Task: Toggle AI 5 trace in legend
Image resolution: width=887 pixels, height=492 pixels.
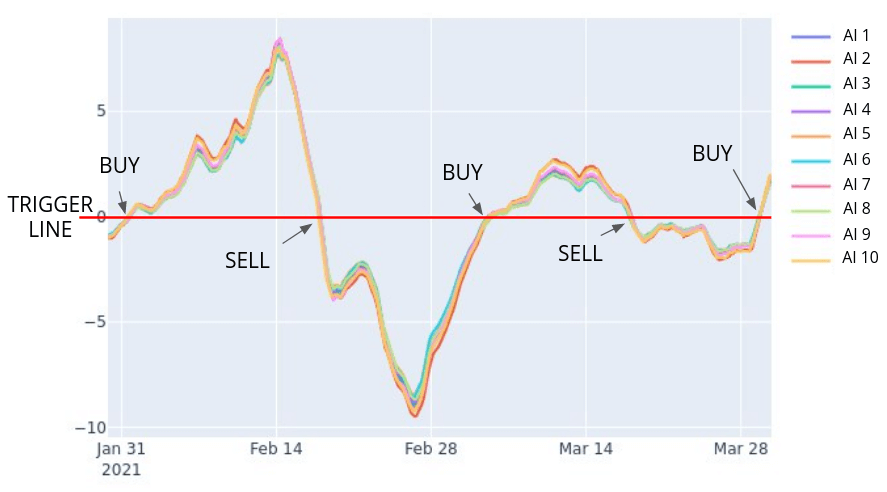Action: [856, 134]
